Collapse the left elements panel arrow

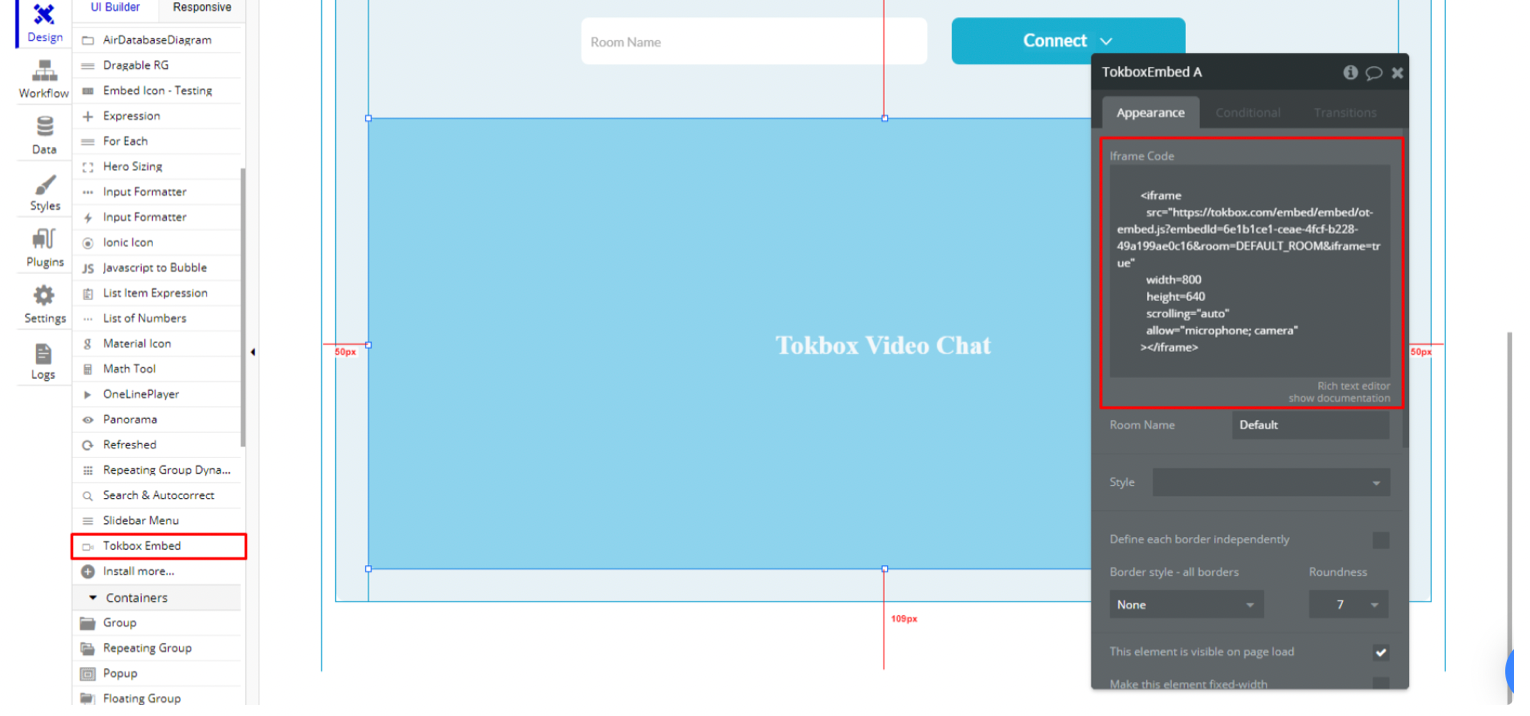[252, 352]
